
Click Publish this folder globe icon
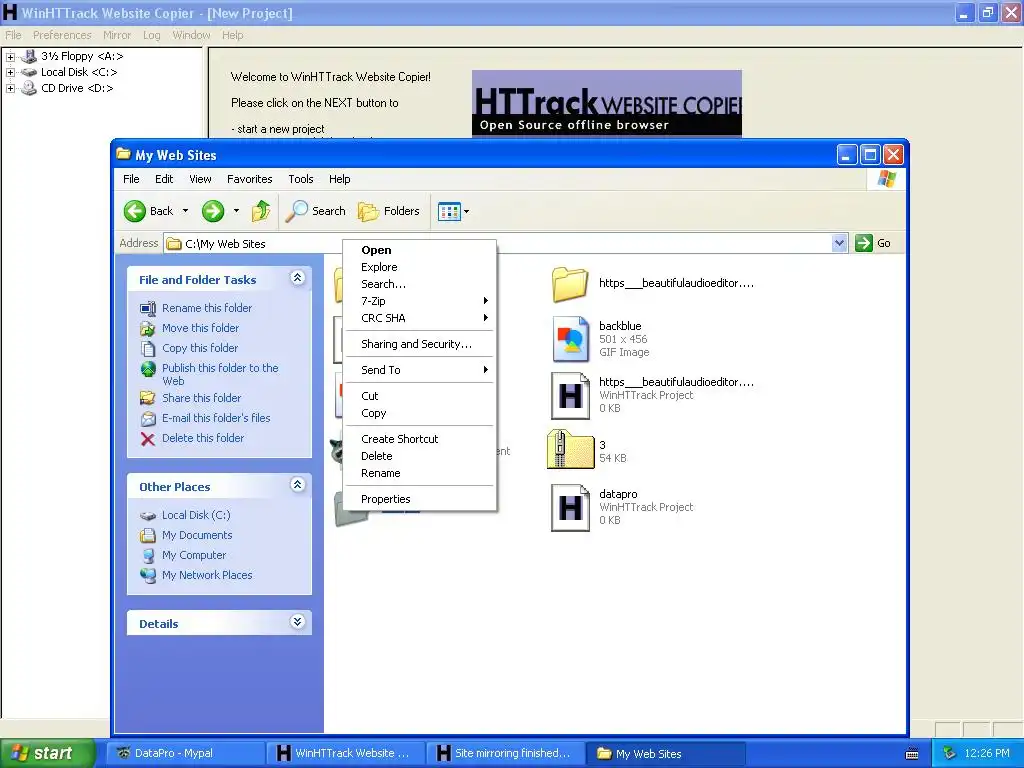coord(148,369)
